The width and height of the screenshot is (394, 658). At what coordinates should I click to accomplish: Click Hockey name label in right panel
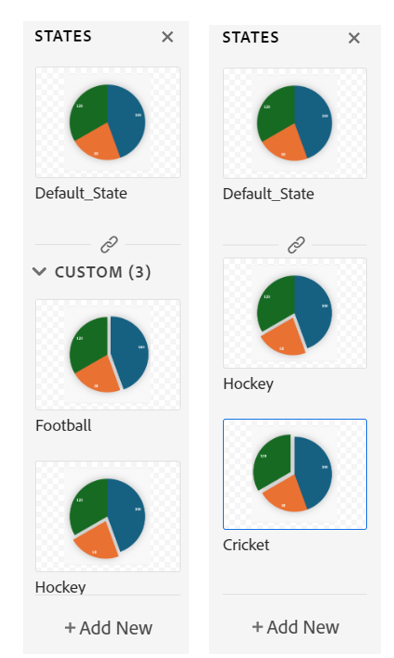click(x=248, y=384)
